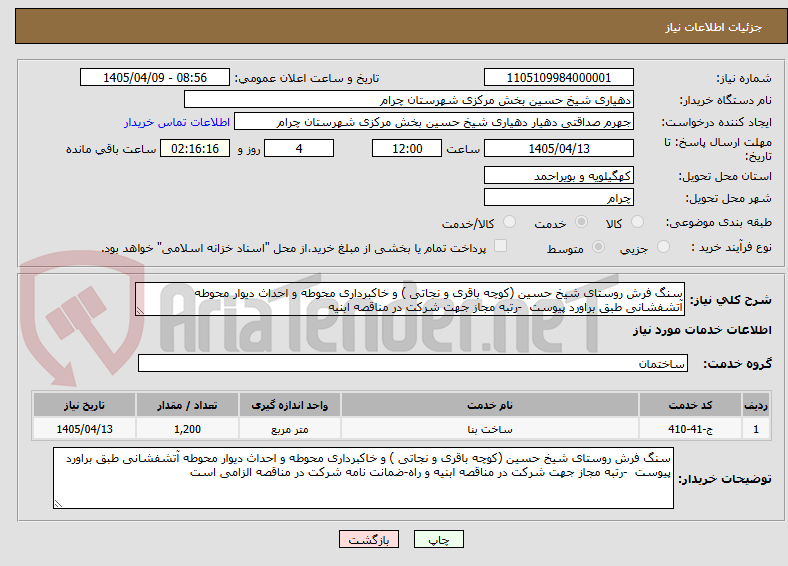This screenshot has width=788, height=566.
Task: Click the request creator field جهرم صداقتی
Action: [434, 122]
